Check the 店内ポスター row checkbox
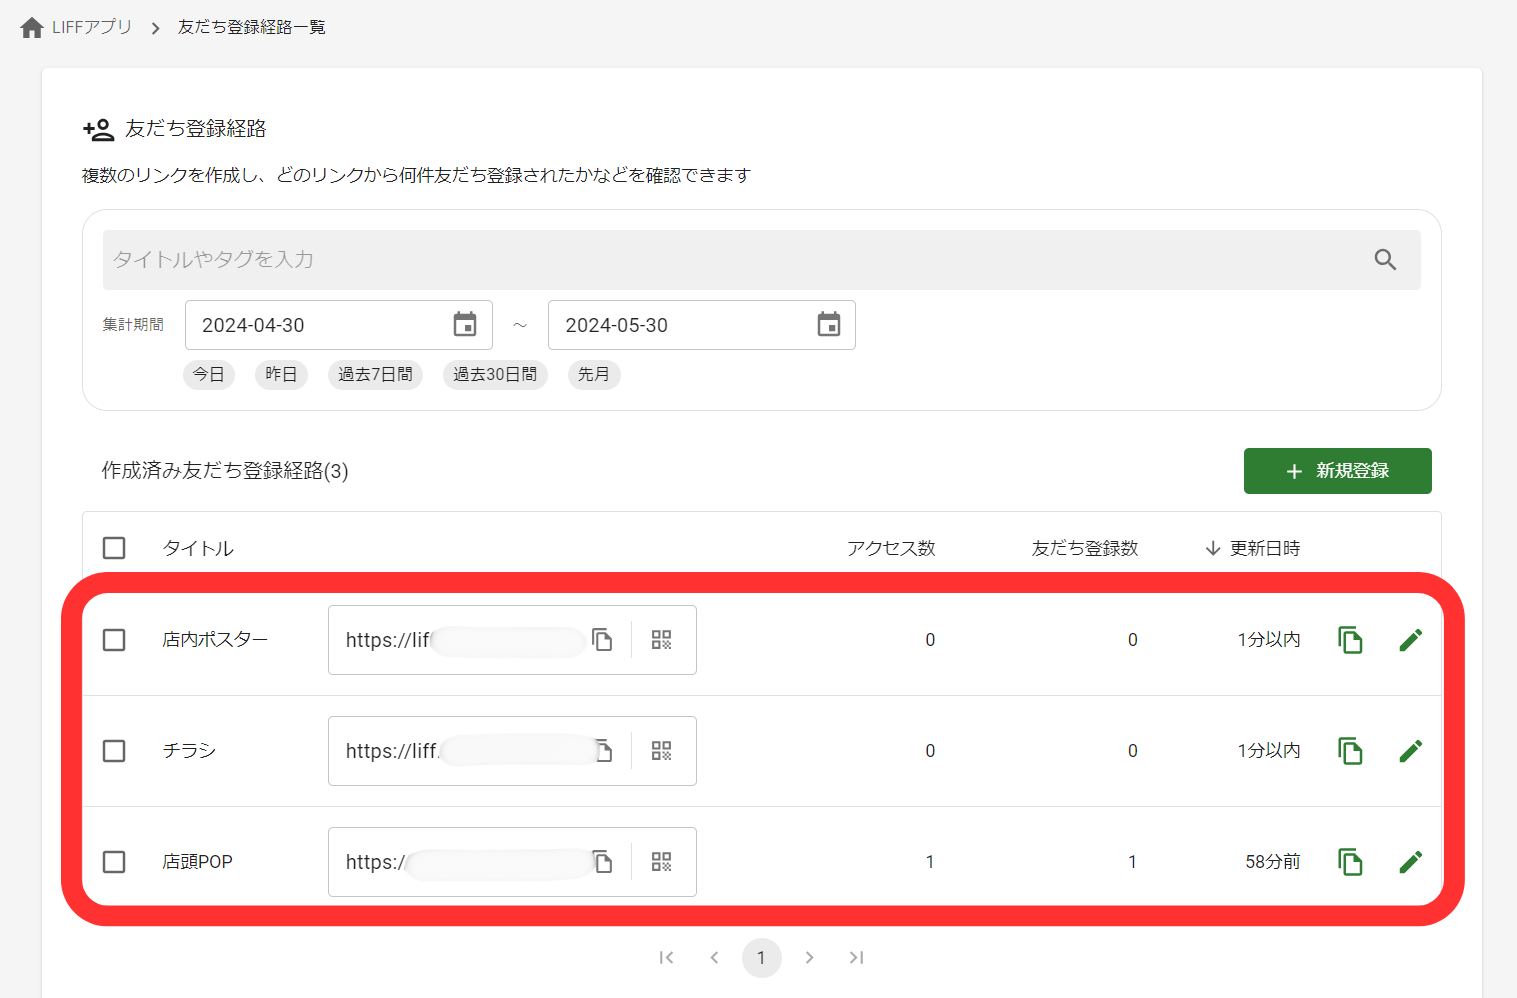Screen dimensions: 1517x998 [114, 639]
